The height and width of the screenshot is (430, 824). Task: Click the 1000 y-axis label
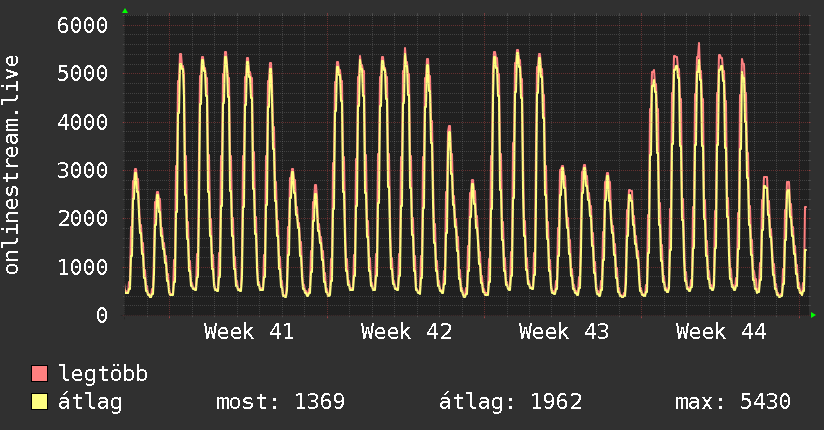[x=83, y=267]
